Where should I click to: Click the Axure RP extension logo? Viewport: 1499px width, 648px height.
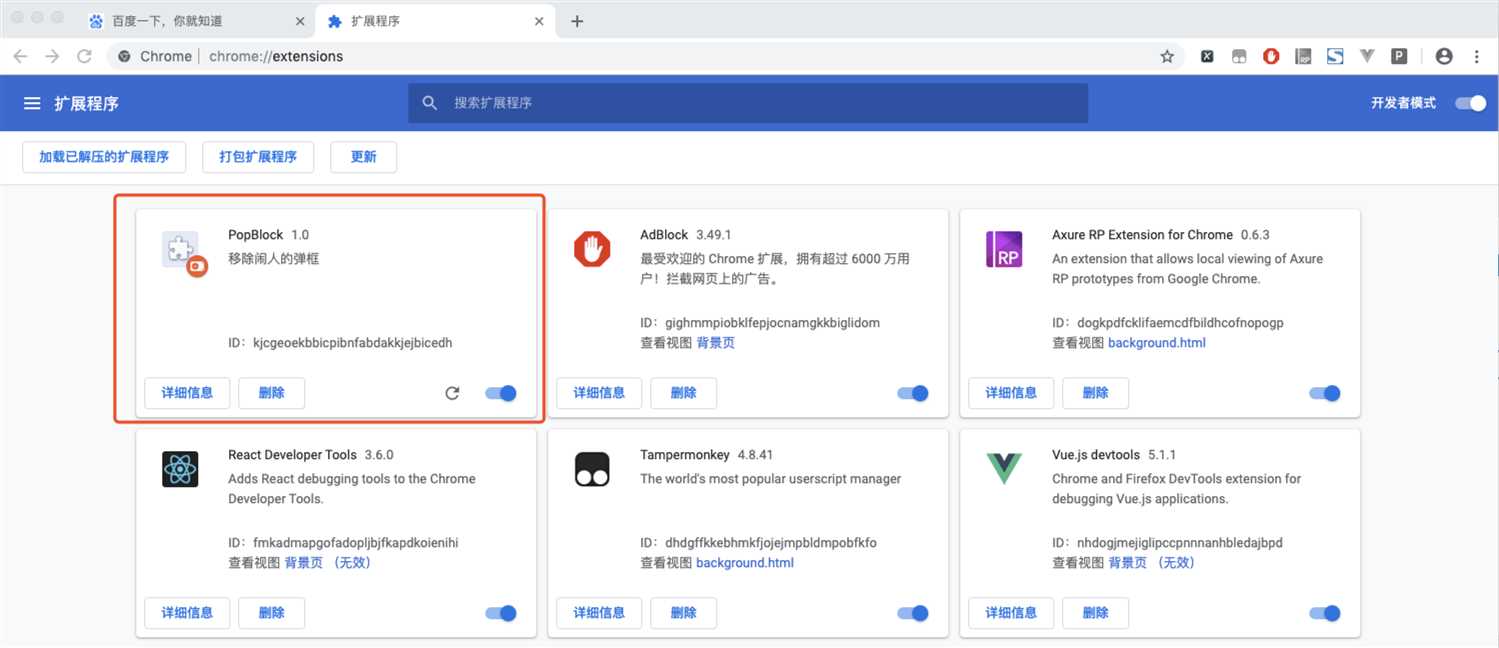pos(1004,249)
